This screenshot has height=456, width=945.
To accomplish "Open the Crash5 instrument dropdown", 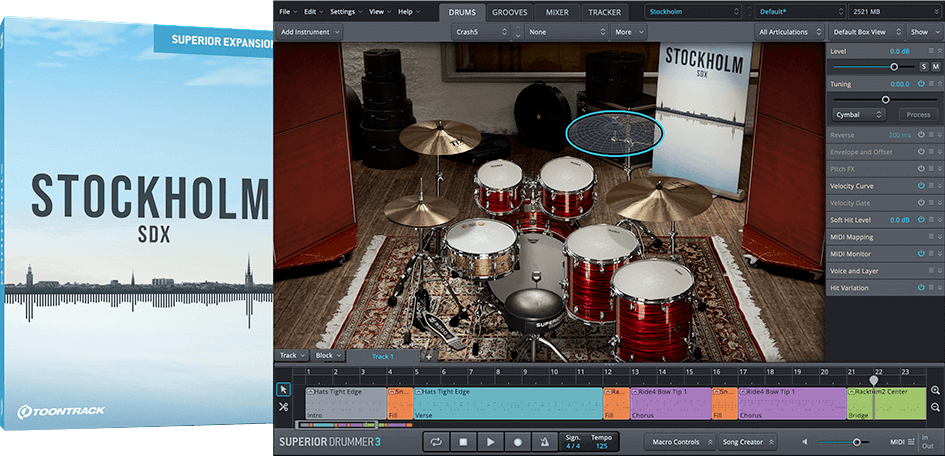I will [x=480, y=32].
